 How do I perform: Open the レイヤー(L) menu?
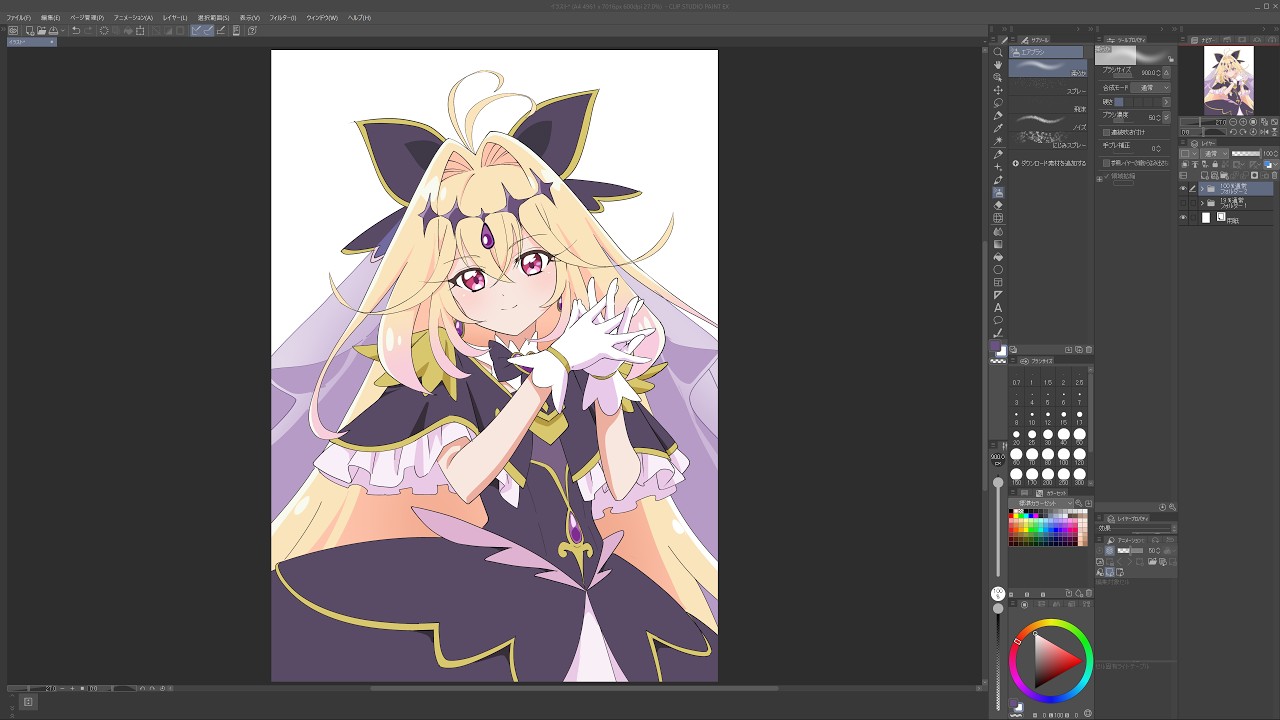(x=175, y=18)
